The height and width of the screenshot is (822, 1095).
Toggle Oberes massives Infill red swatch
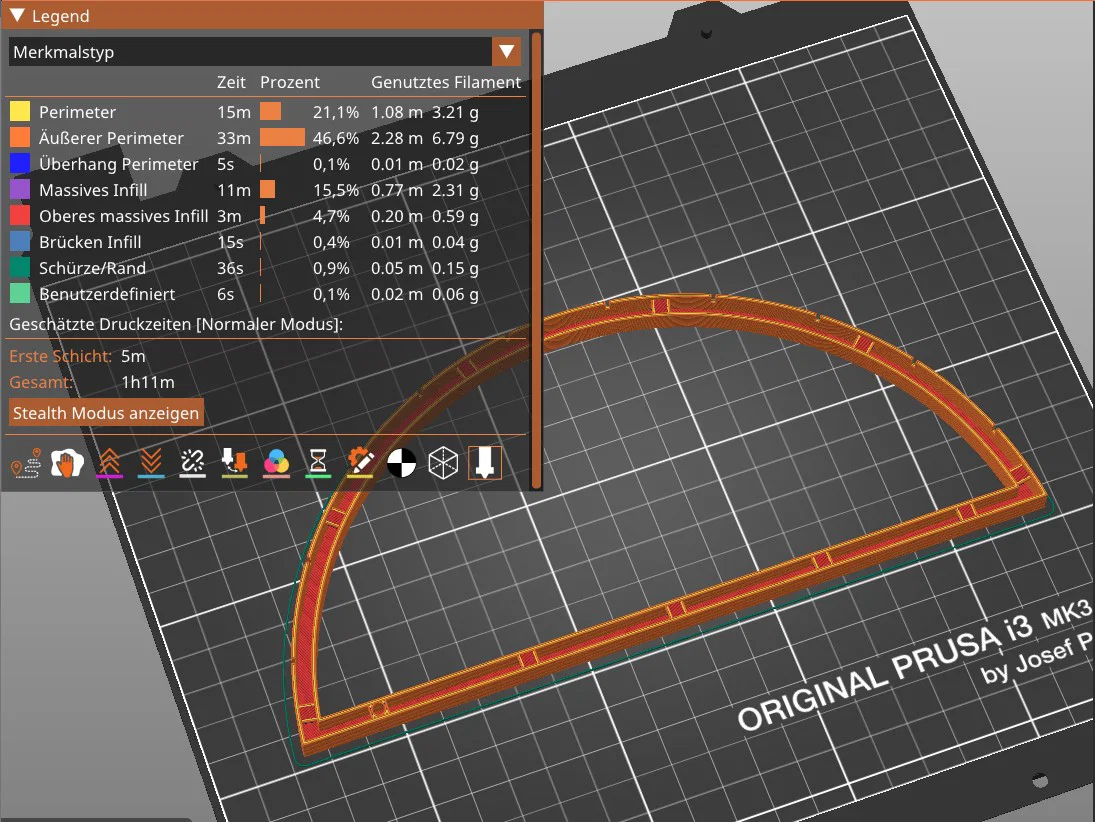click(20, 216)
